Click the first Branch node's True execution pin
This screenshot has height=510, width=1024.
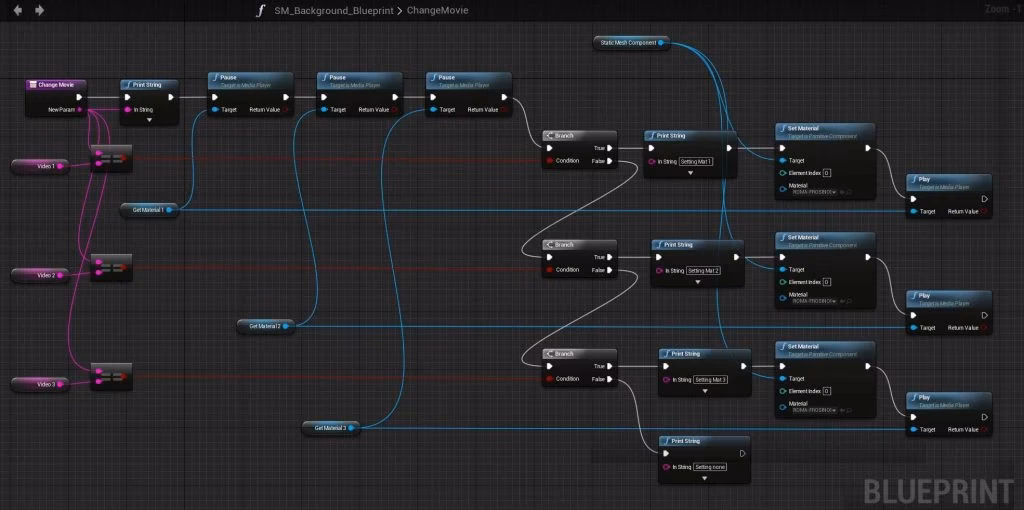608,148
